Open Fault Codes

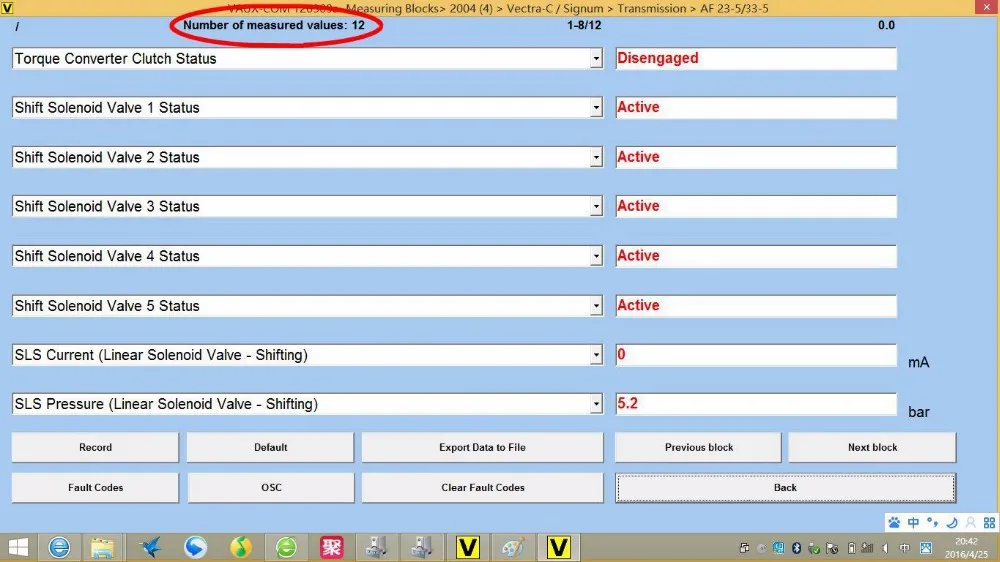(95, 487)
